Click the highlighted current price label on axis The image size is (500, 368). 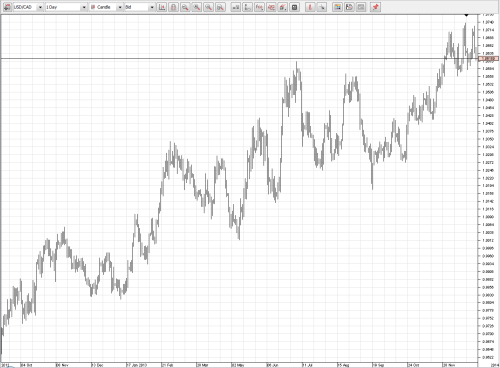[x=489, y=59]
